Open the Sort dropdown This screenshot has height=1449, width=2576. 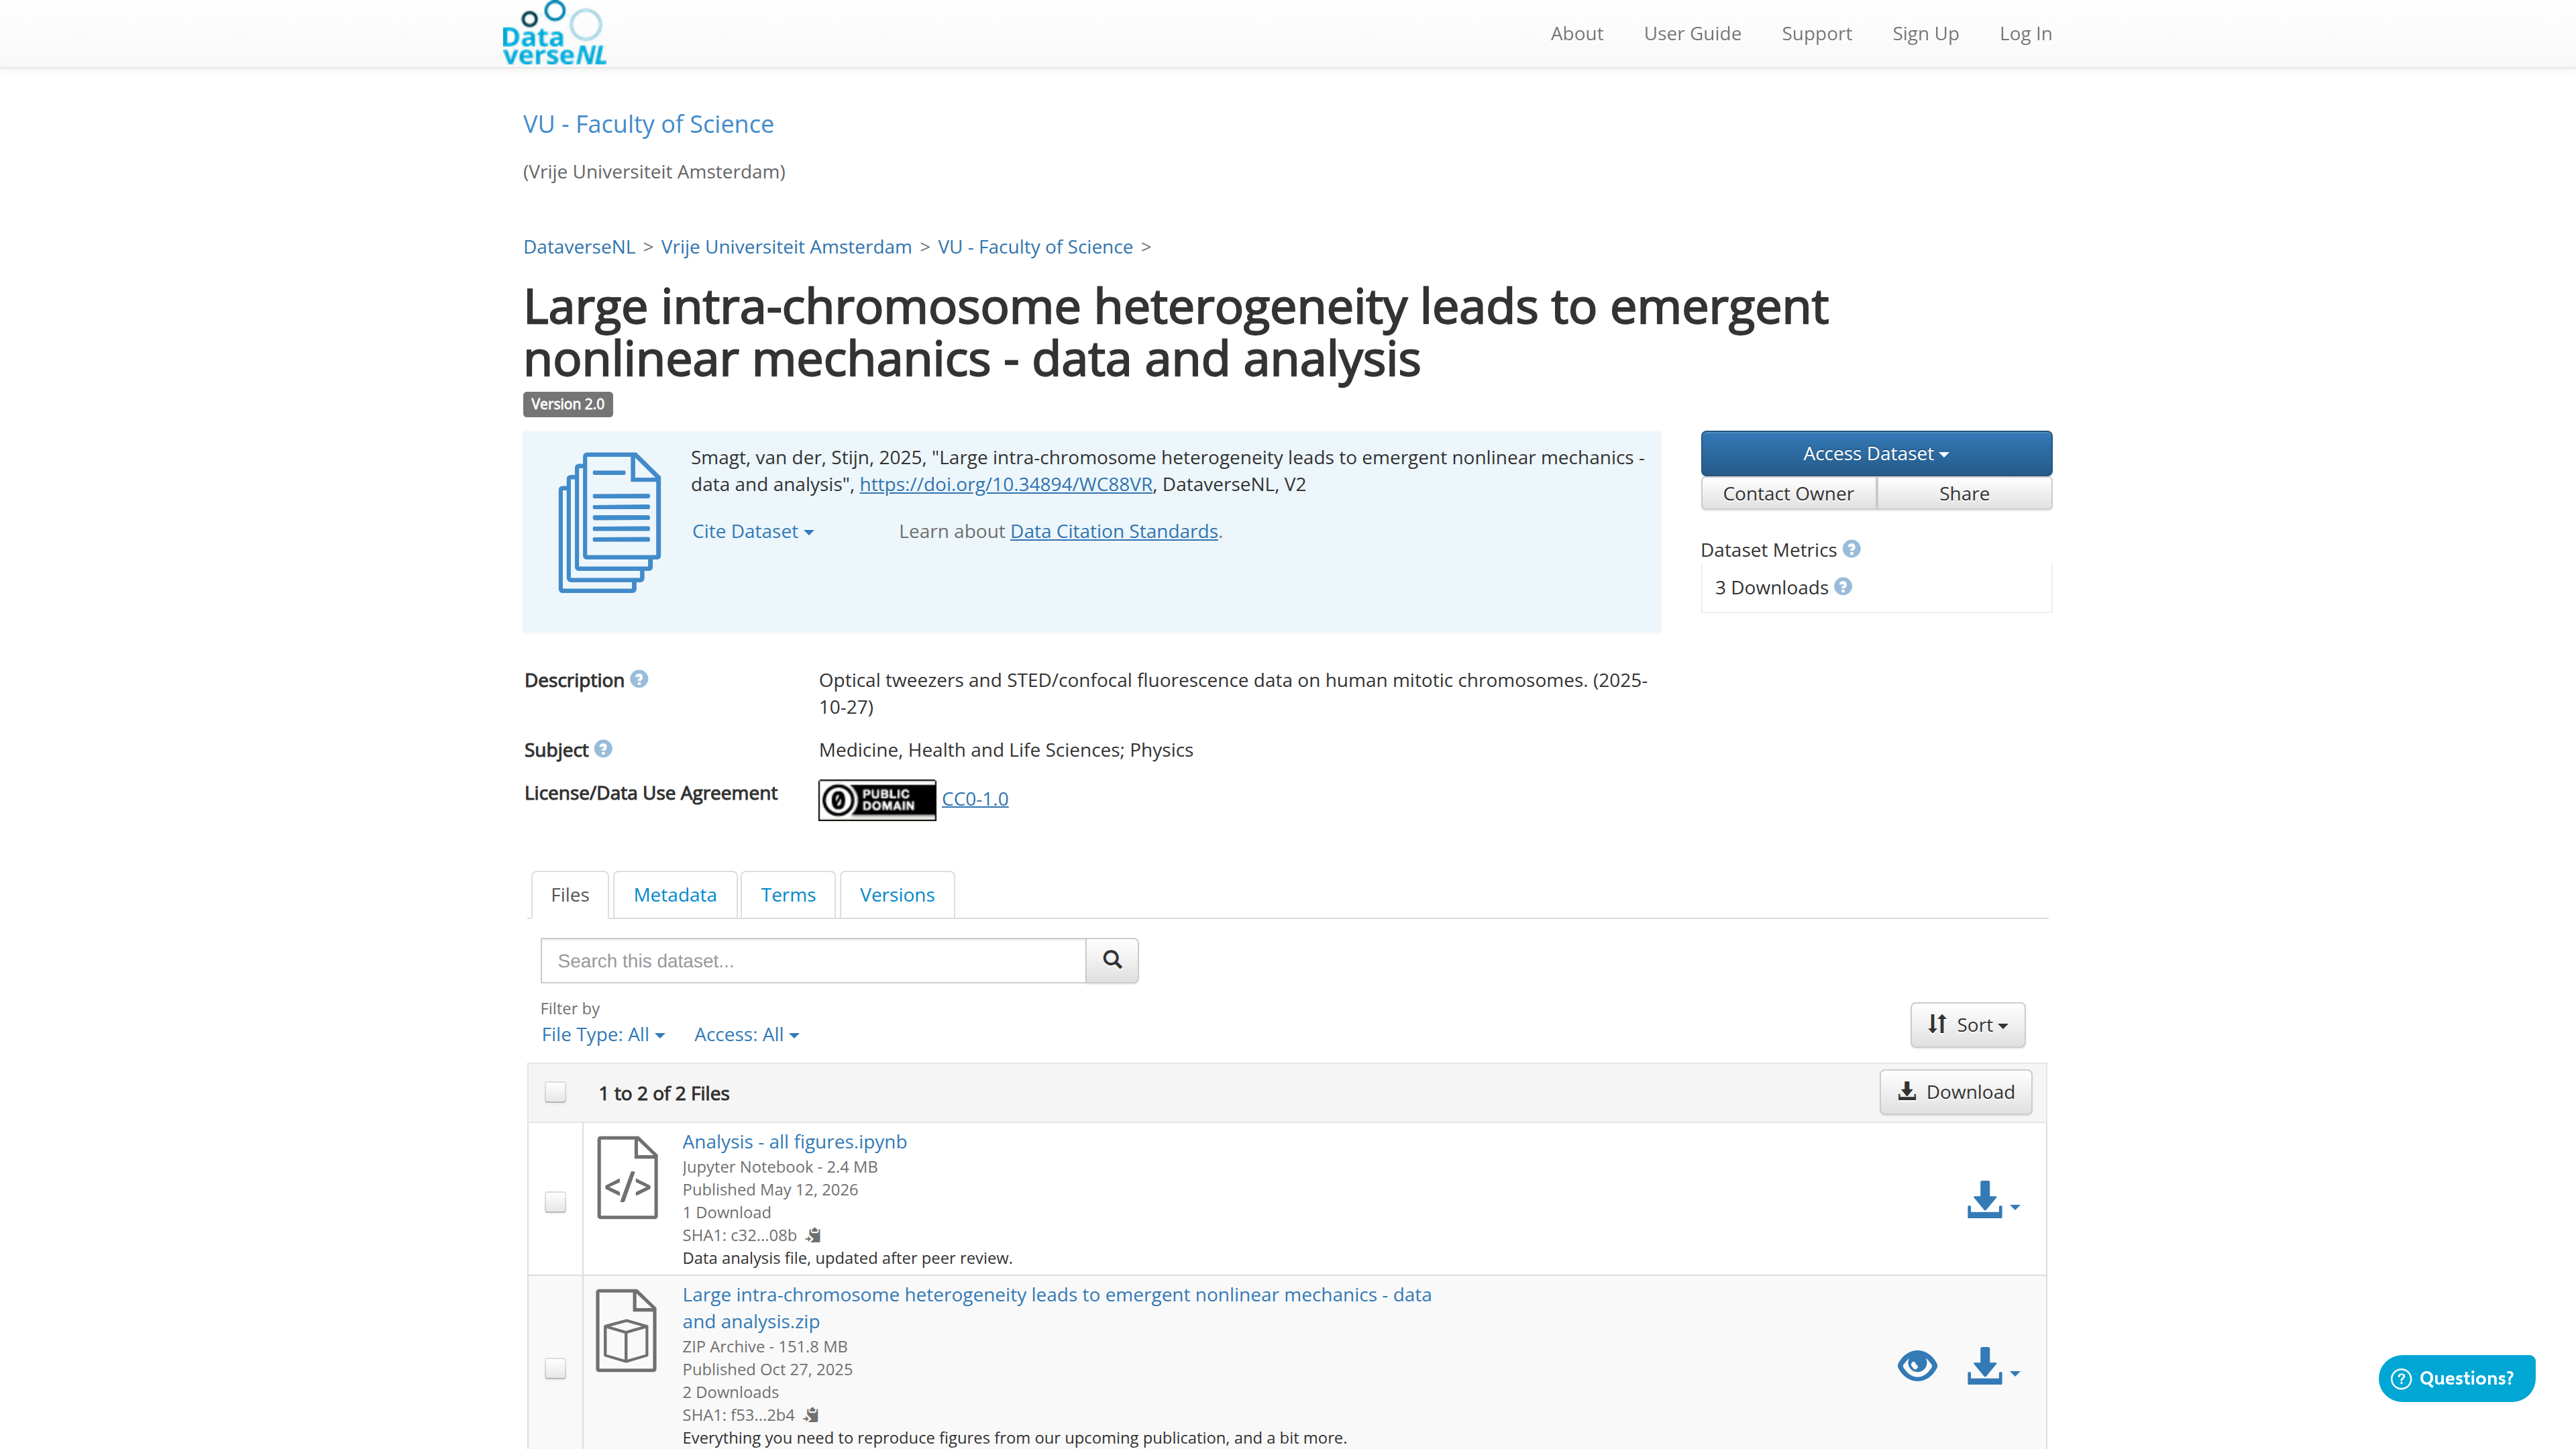click(x=1967, y=1025)
